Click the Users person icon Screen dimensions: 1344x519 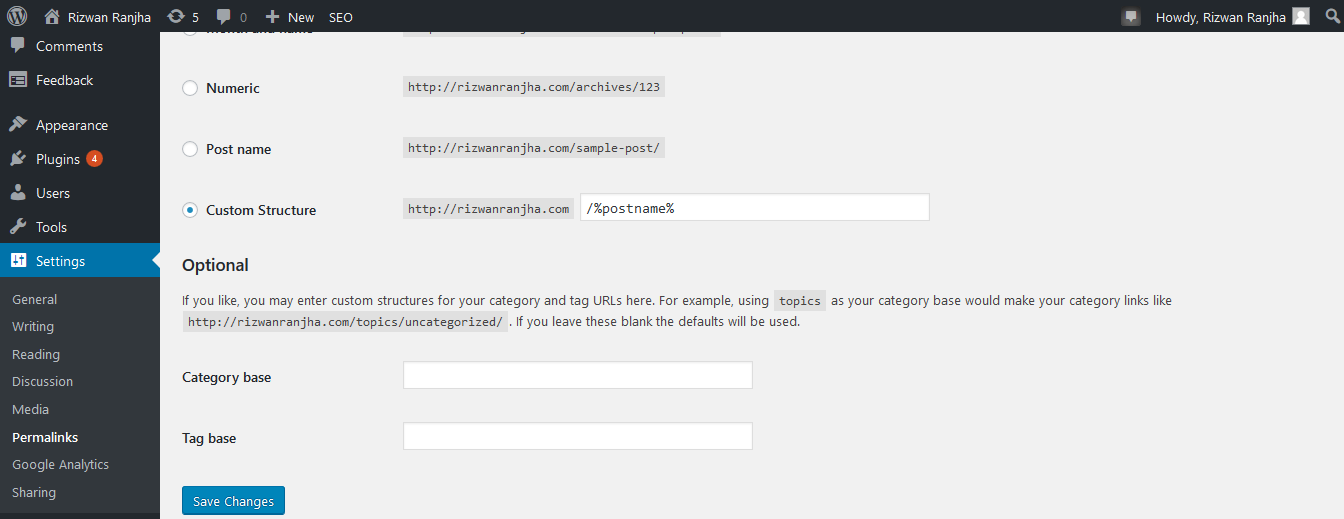[18, 193]
